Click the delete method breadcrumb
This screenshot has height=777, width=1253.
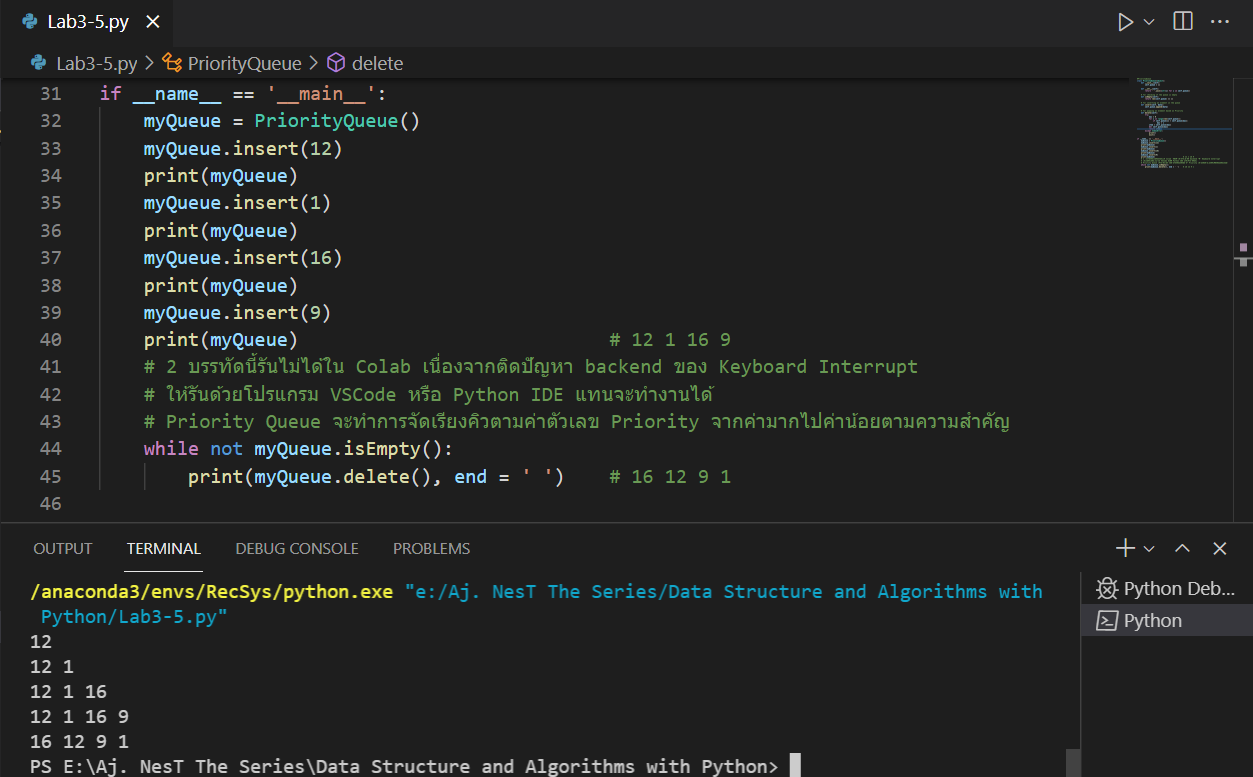click(x=377, y=63)
